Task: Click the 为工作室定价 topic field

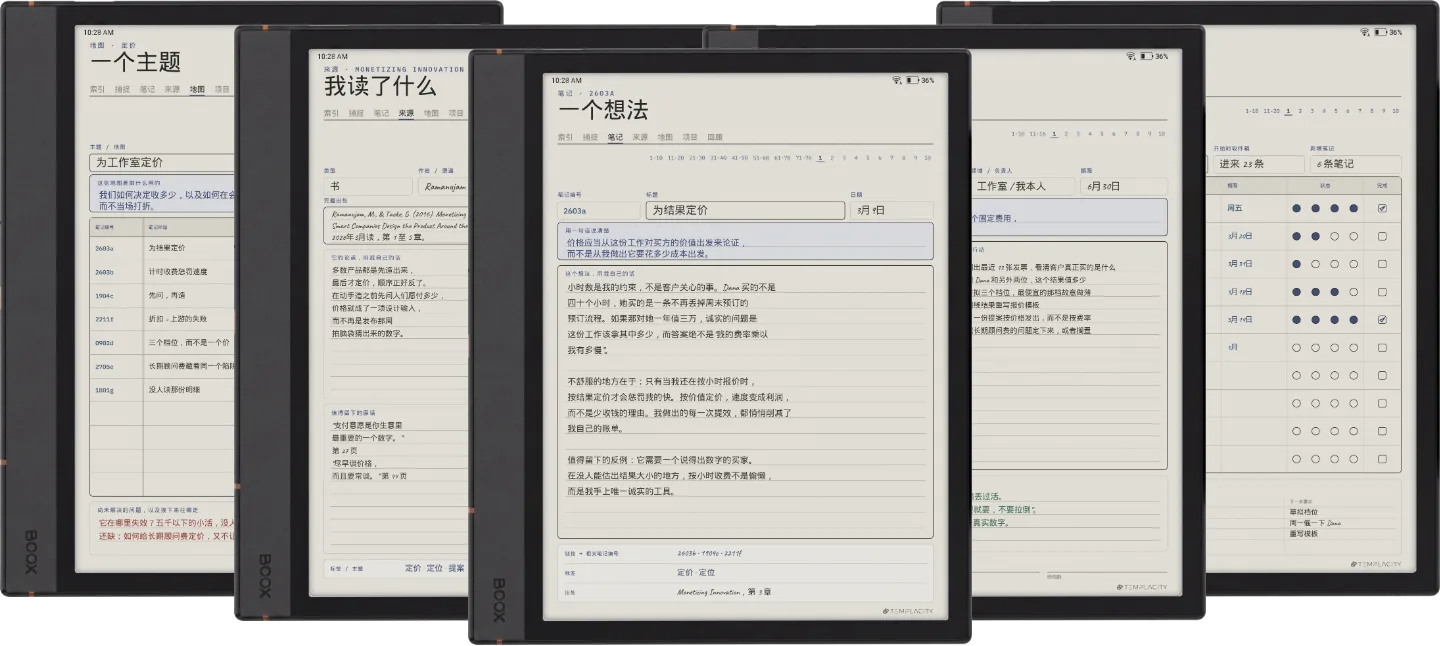Action: [x=162, y=162]
